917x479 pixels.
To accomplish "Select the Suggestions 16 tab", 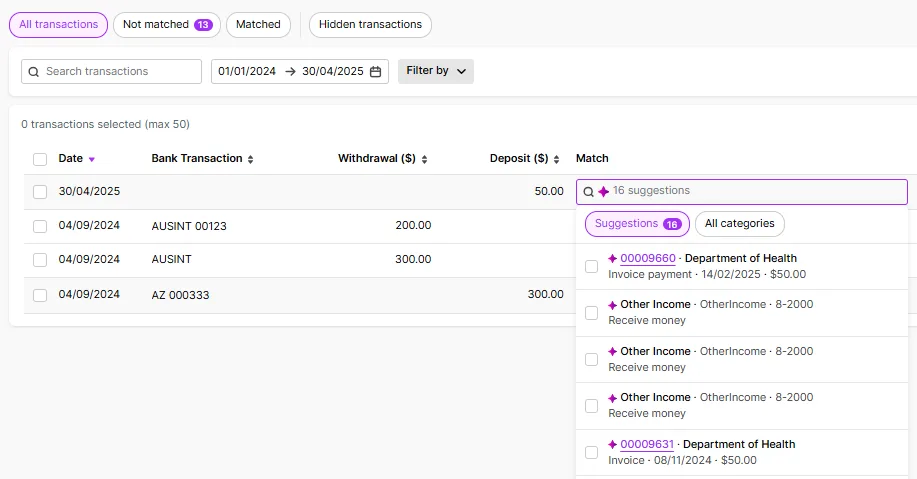I will (x=637, y=224).
